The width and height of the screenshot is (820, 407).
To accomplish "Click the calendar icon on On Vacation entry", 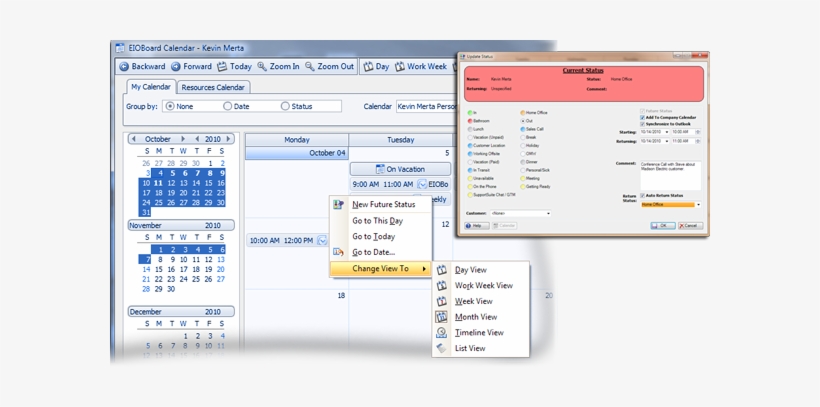I will pyautogui.click(x=380, y=169).
